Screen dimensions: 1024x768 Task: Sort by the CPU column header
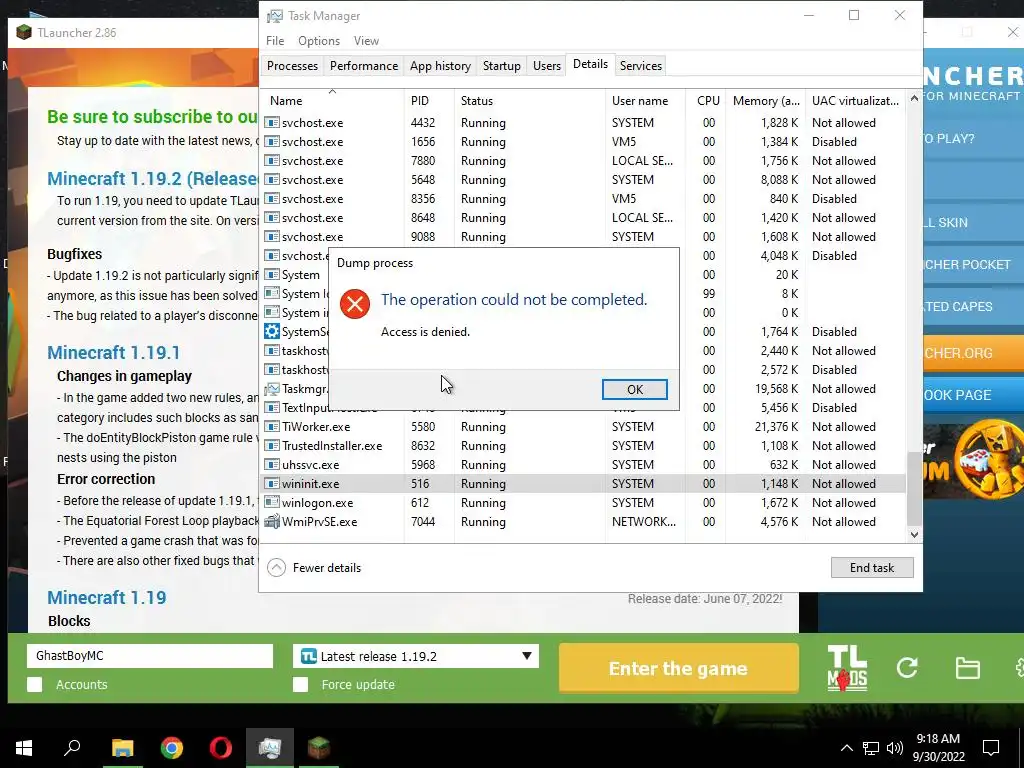(x=705, y=101)
